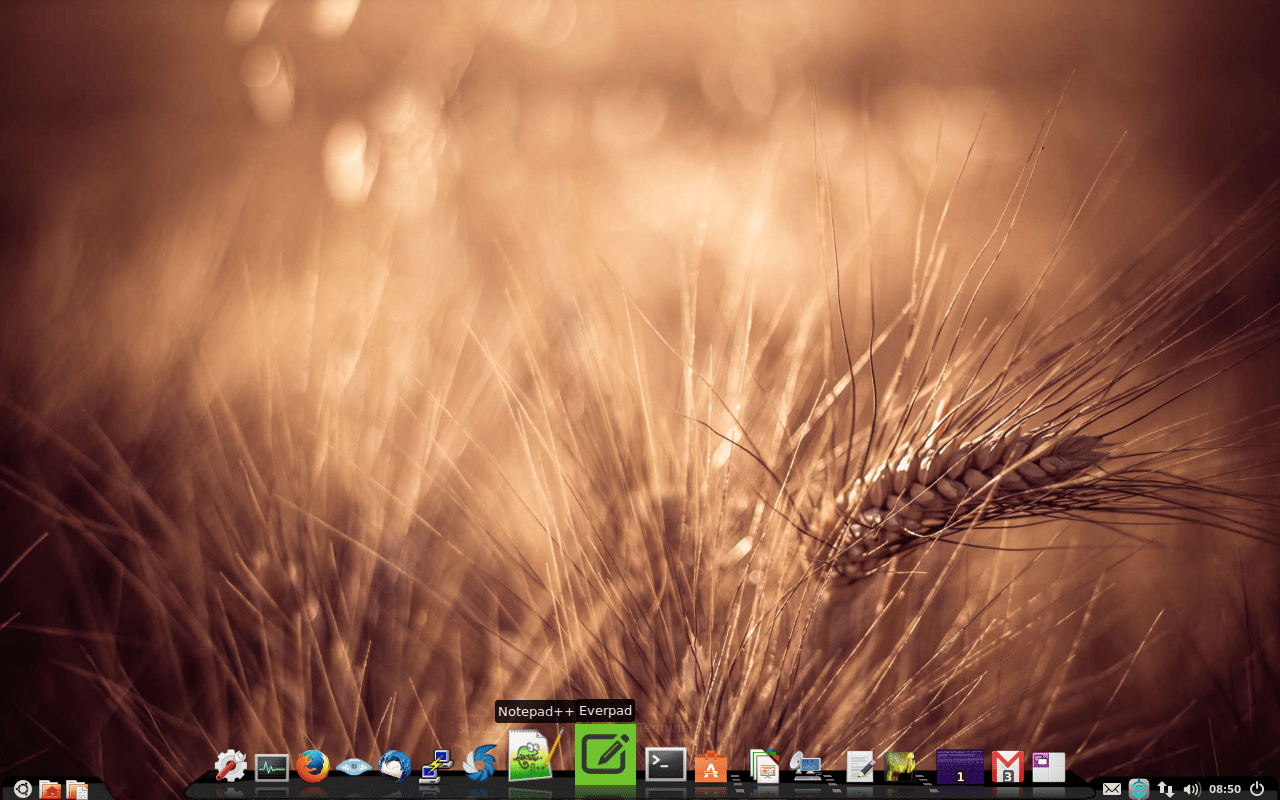Open Gmail showing 3 unread messages
Image resolution: width=1280 pixels, height=800 pixels.
tap(1008, 767)
